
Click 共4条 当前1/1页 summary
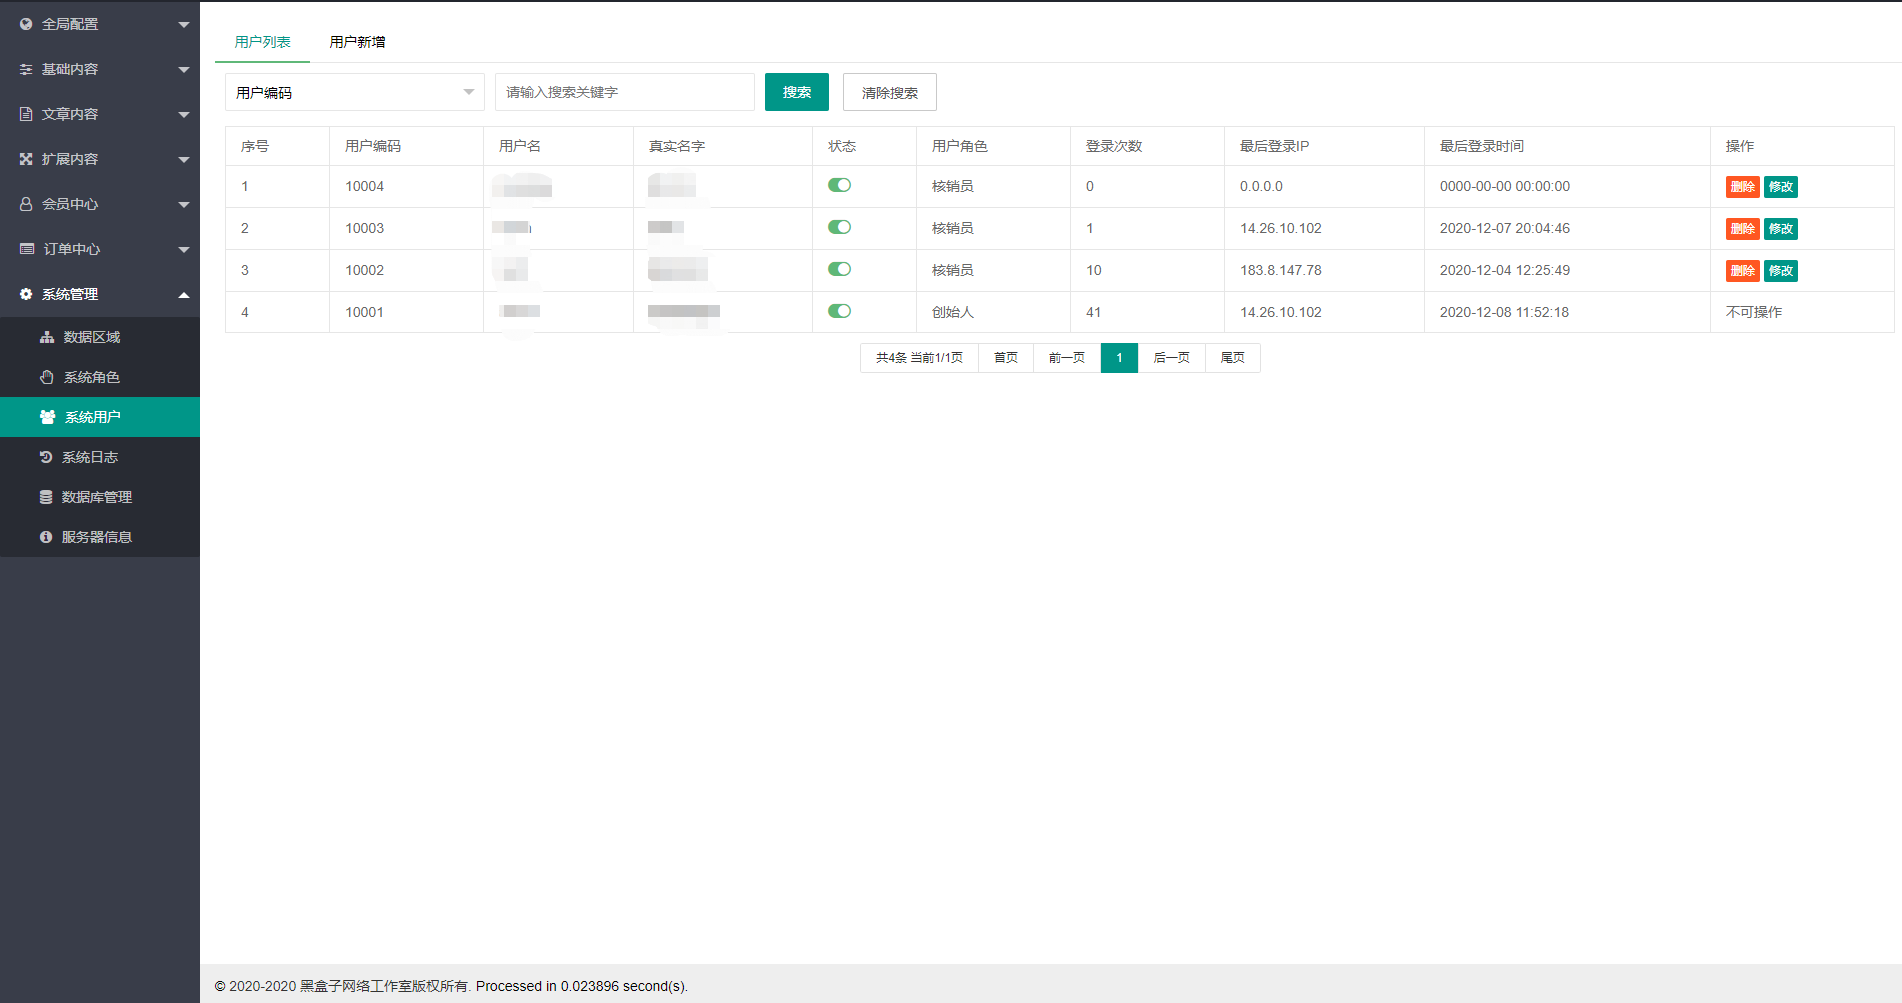919,358
